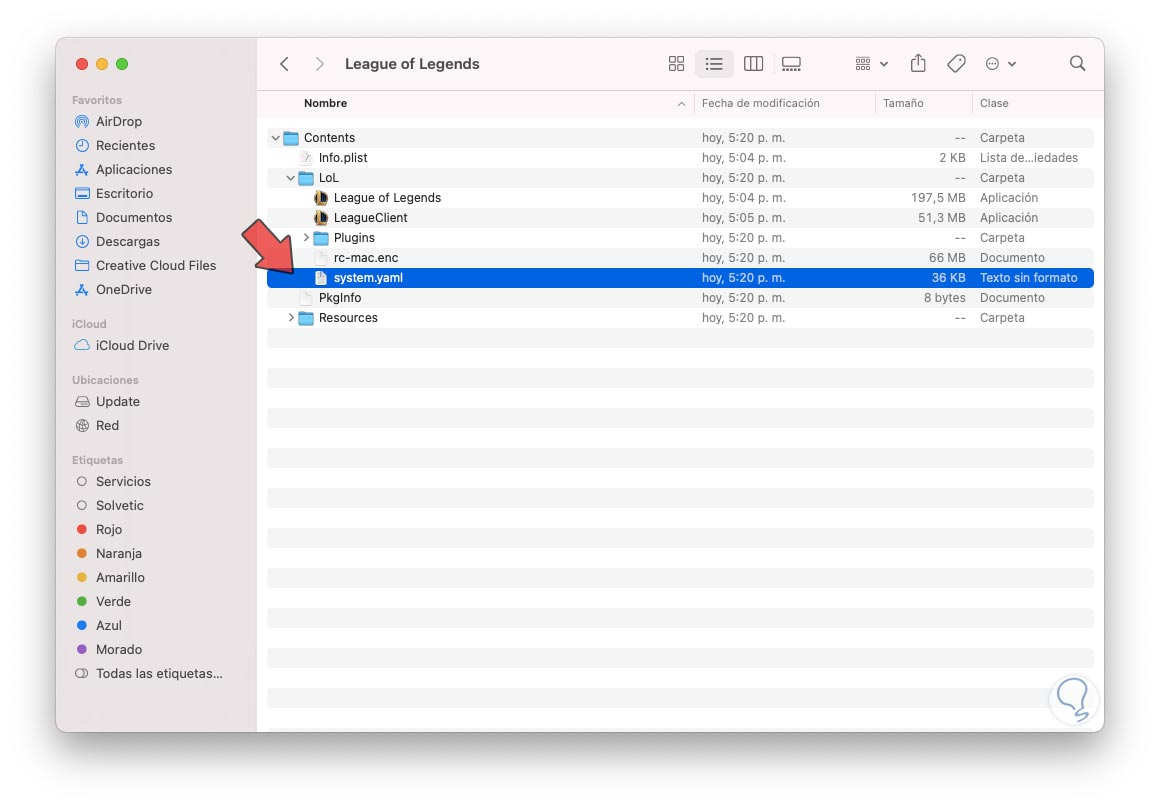Open Red network location in sidebar
This screenshot has width=1160, height=806.
click(x=107, y=426)
